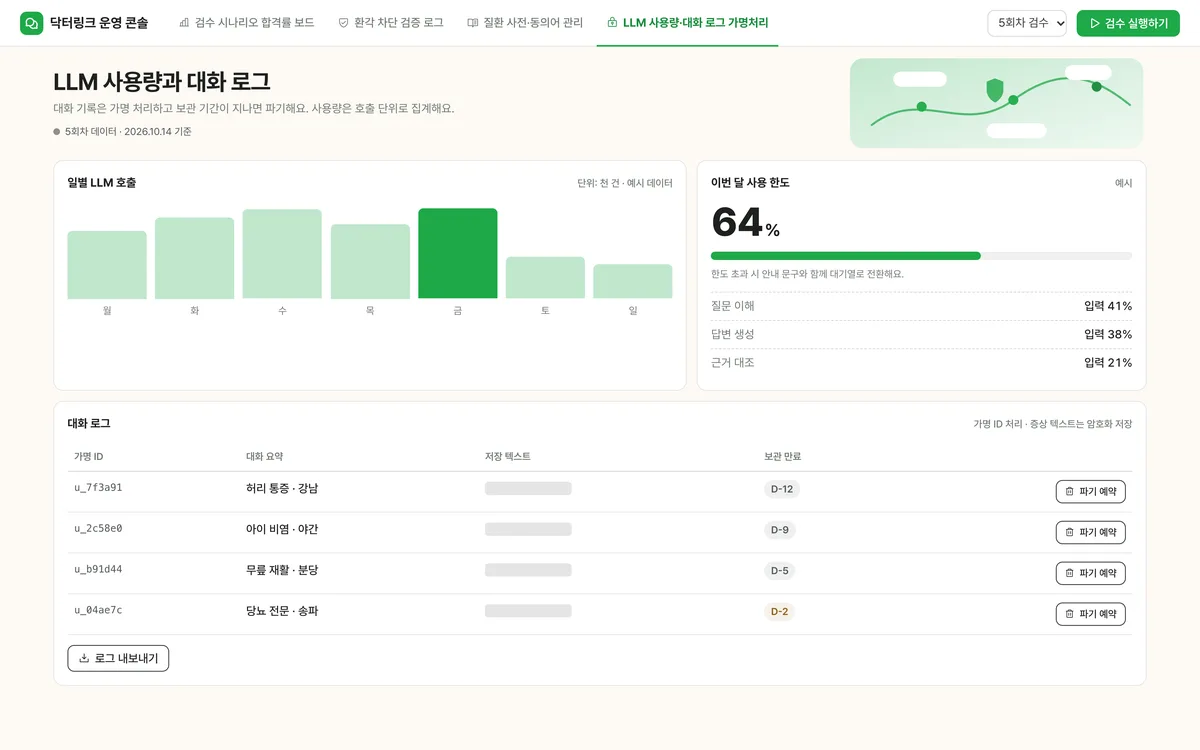The image size is (1200, 750).
Task: Click the 질문 이해 row
Action: 921,306
